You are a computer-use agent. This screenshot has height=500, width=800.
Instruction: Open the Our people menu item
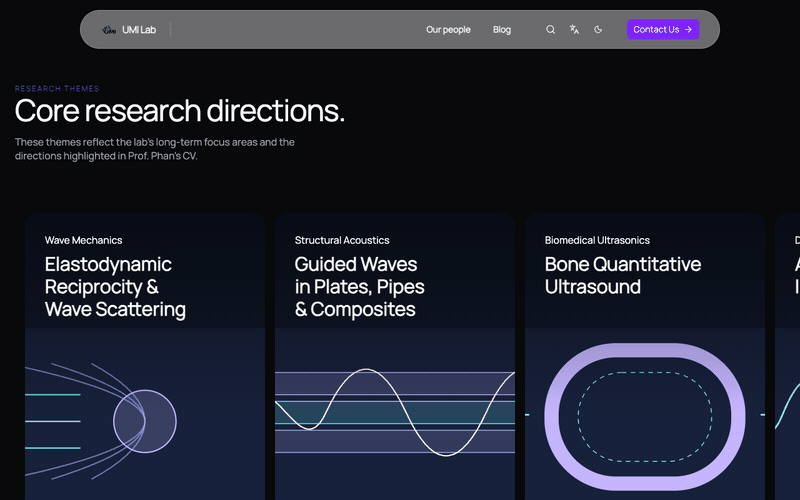coord(448,30)
